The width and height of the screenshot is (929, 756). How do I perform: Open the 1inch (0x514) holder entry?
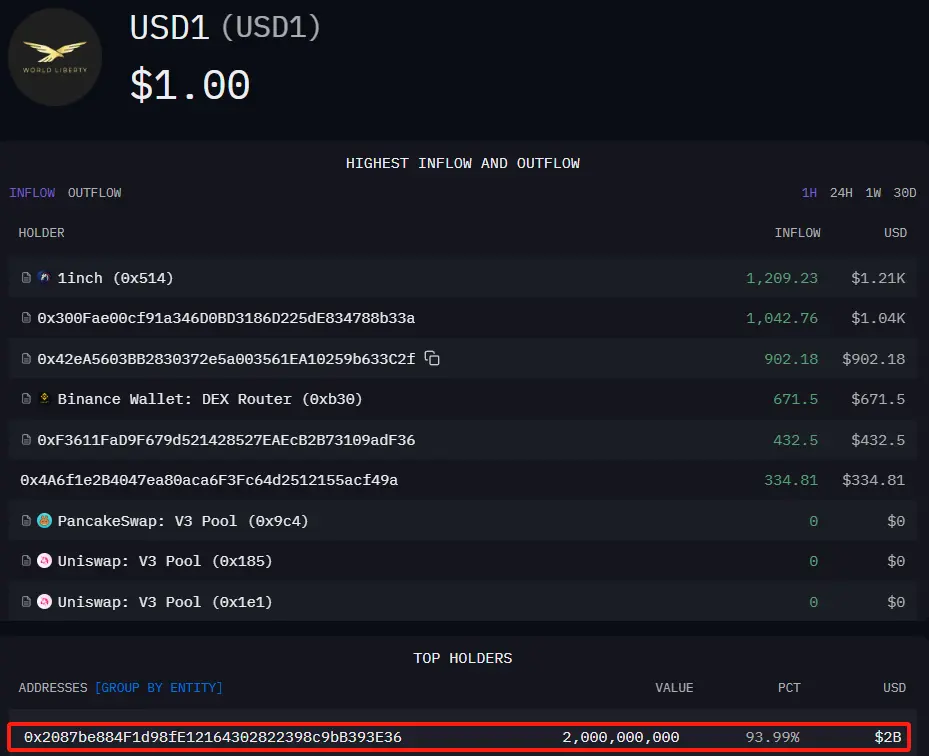(115, 278)
